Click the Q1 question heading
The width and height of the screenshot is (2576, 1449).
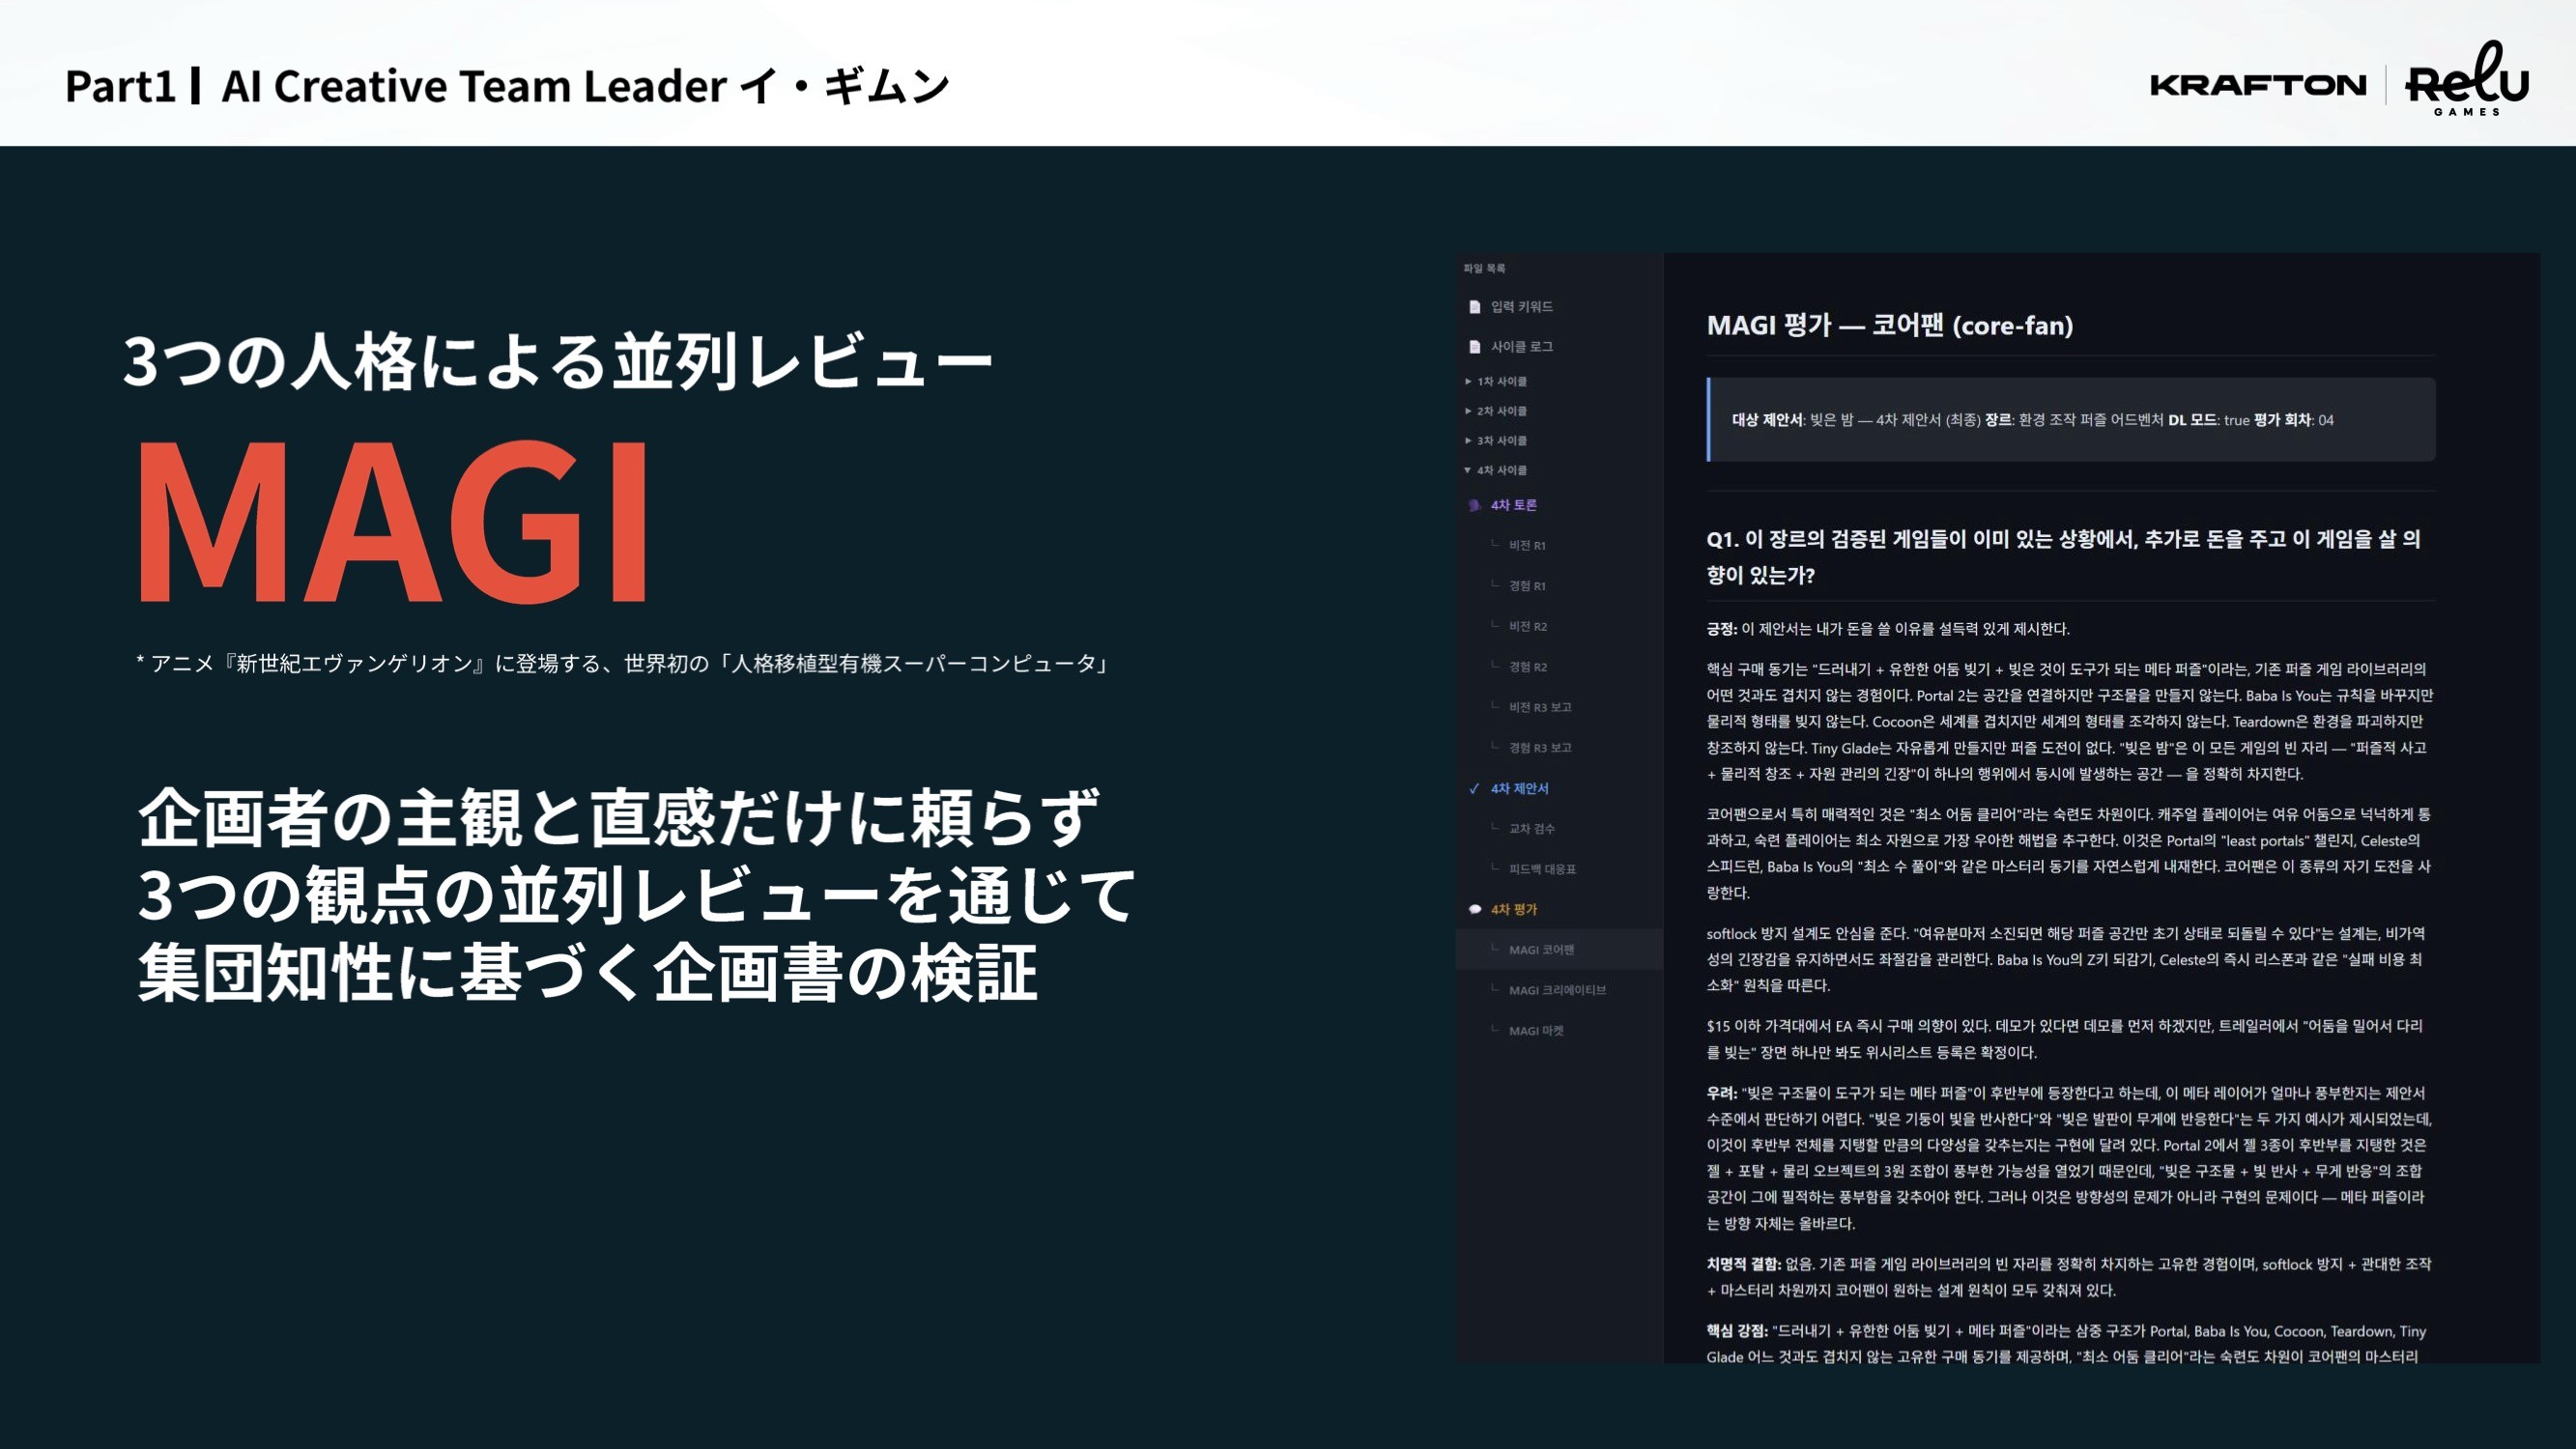click(2064, 557)
